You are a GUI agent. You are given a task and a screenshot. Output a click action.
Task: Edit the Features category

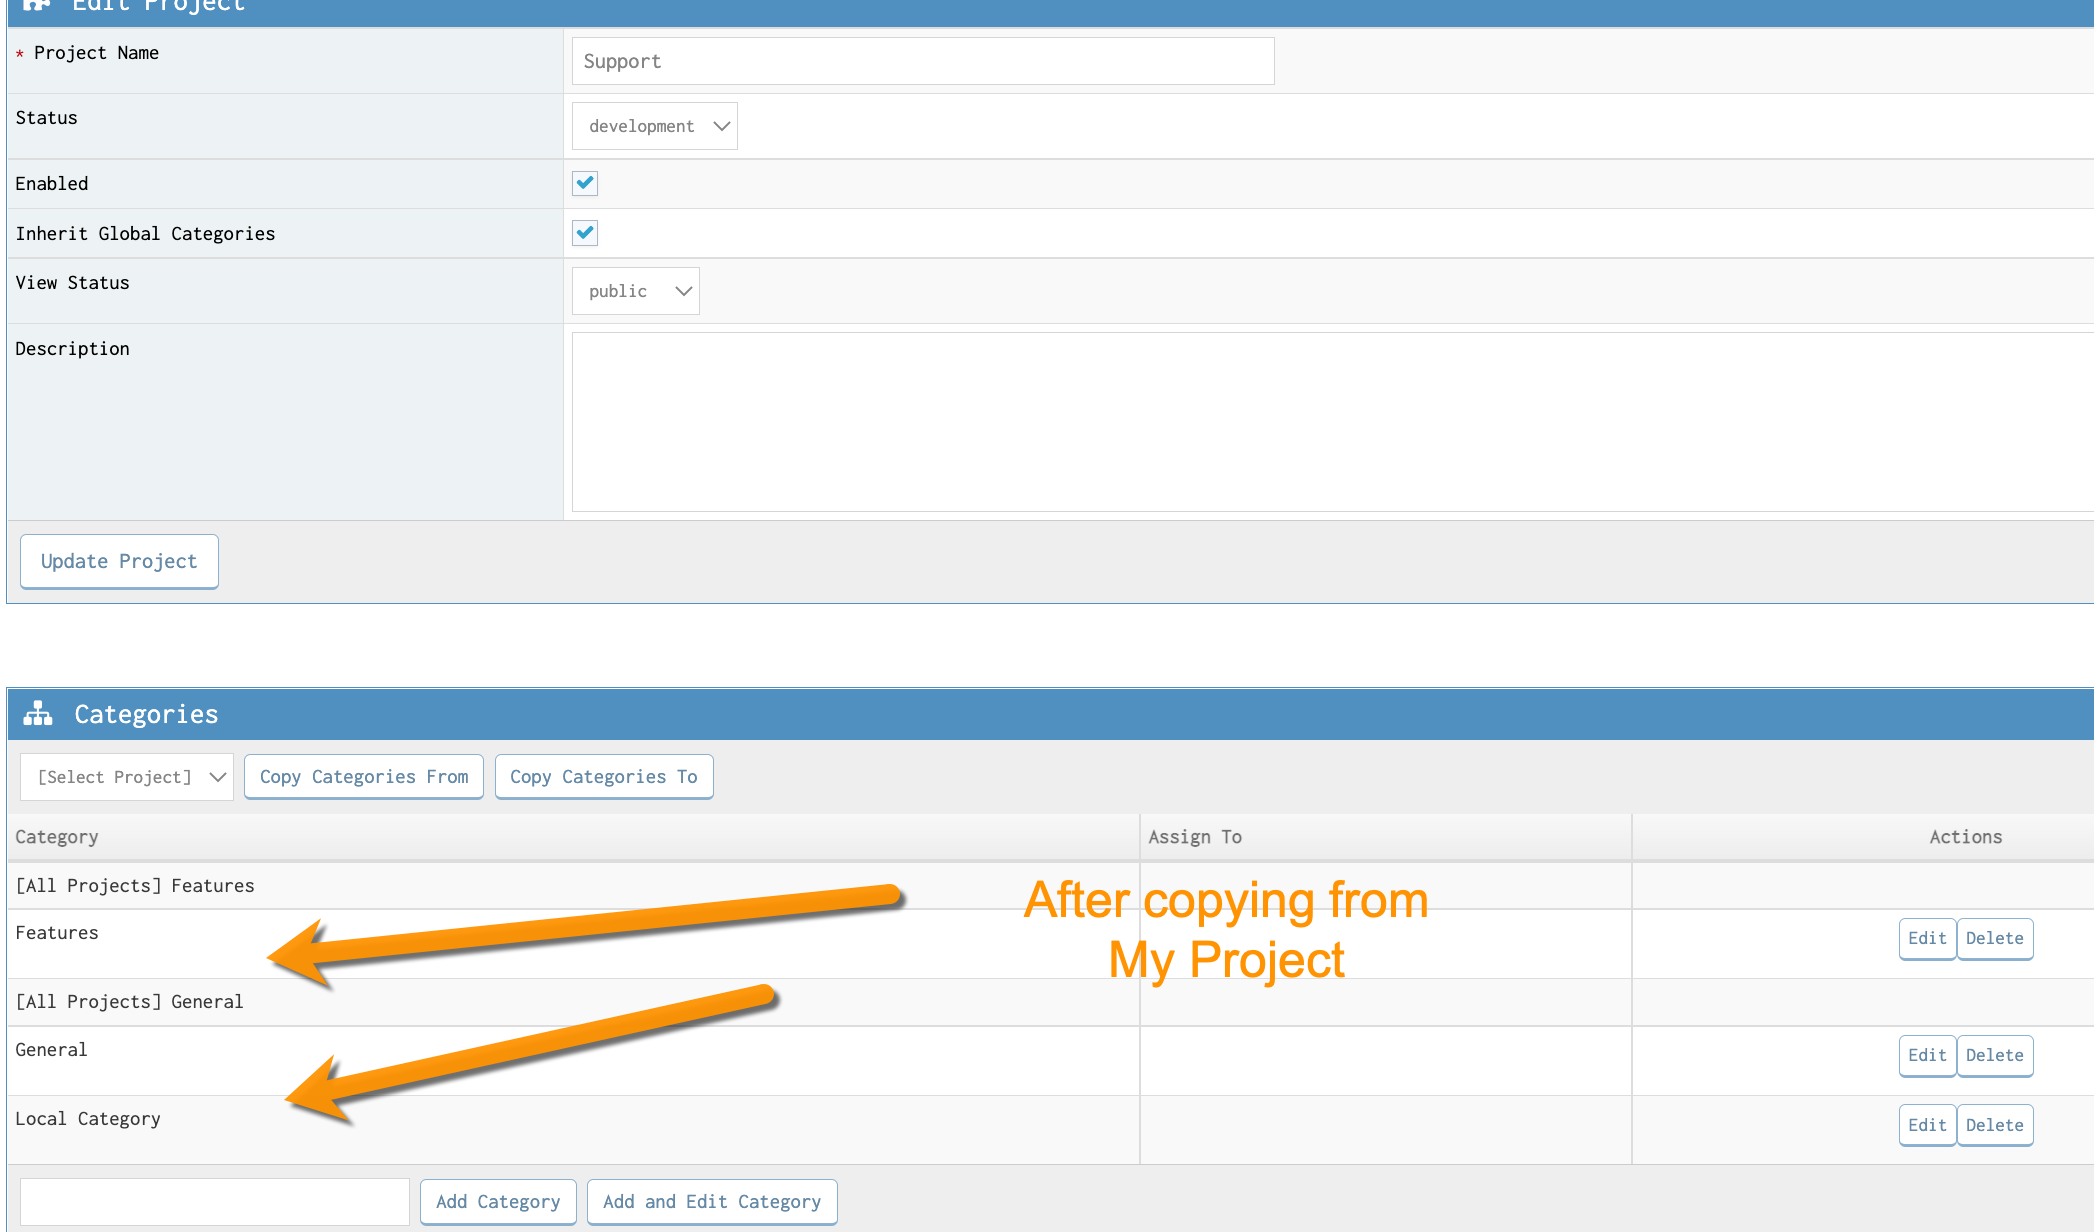coord(1926,938)
